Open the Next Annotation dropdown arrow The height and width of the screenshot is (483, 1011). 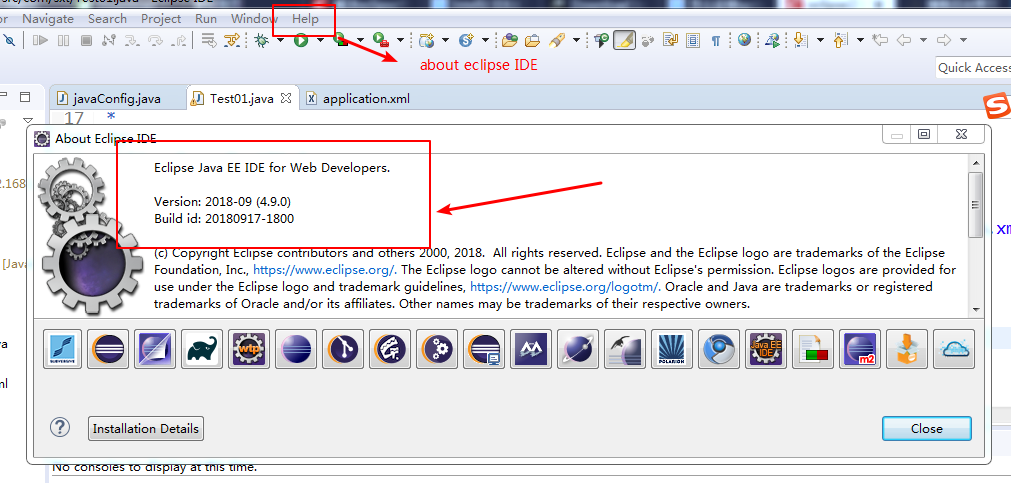point(820,41)
